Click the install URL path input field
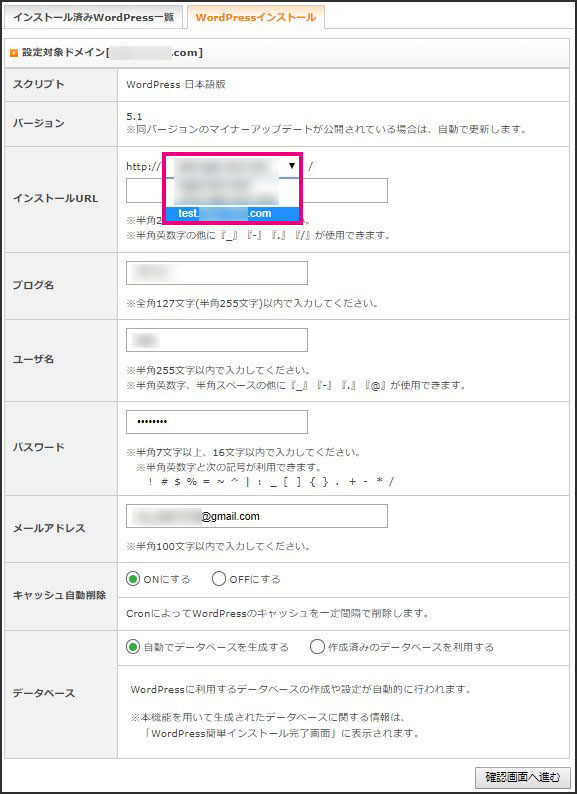 257,190
